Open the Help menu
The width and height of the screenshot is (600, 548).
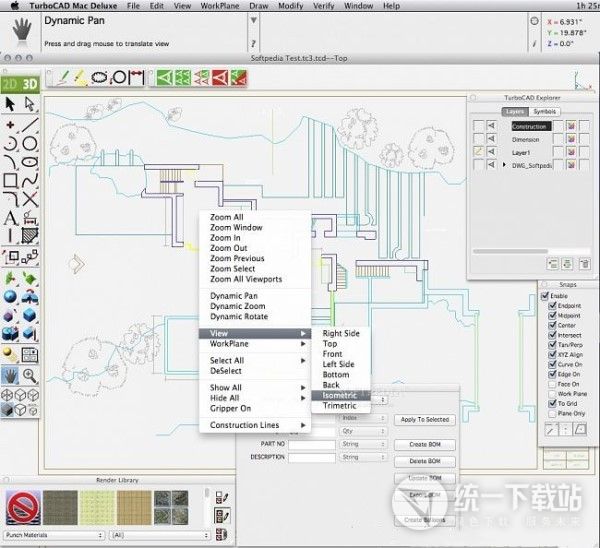(x=391, y=6)
